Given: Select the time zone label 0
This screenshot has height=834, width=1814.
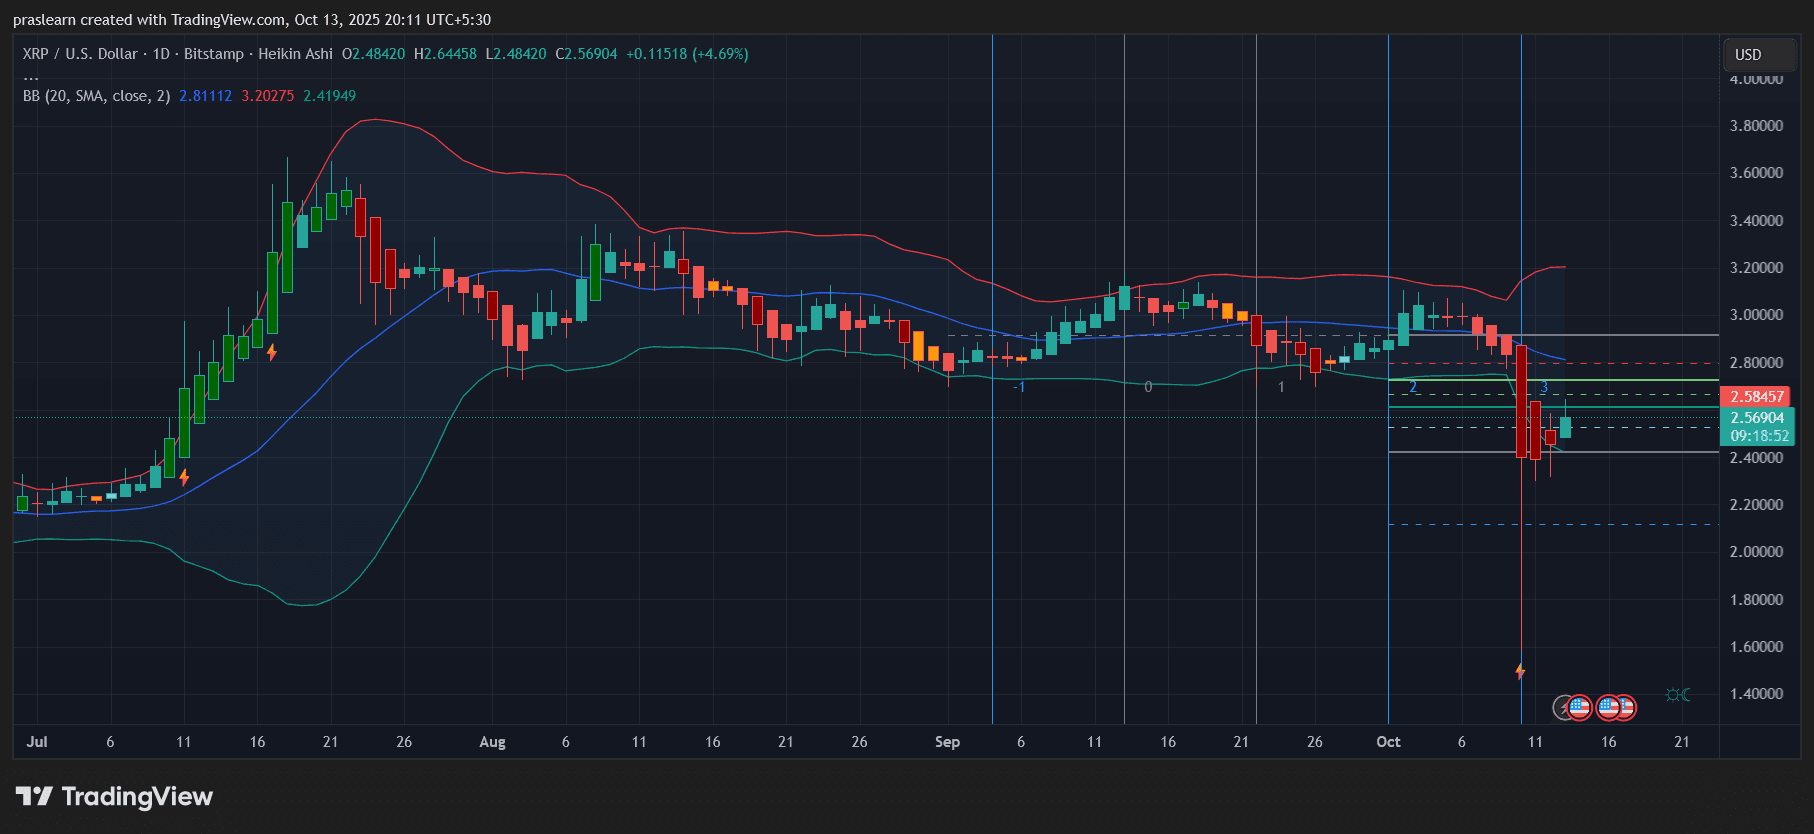Looking at the screenshot, I should [x=1148, y=387].
